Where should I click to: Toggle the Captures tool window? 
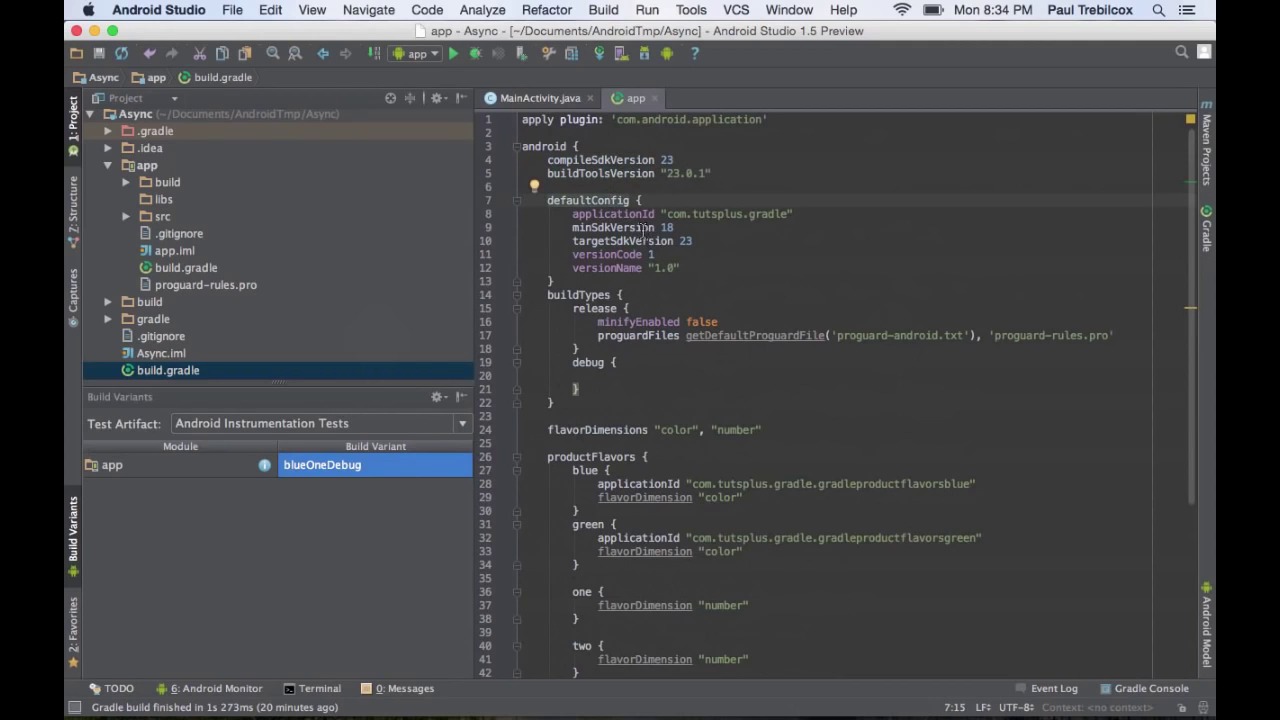click(73, 296)
